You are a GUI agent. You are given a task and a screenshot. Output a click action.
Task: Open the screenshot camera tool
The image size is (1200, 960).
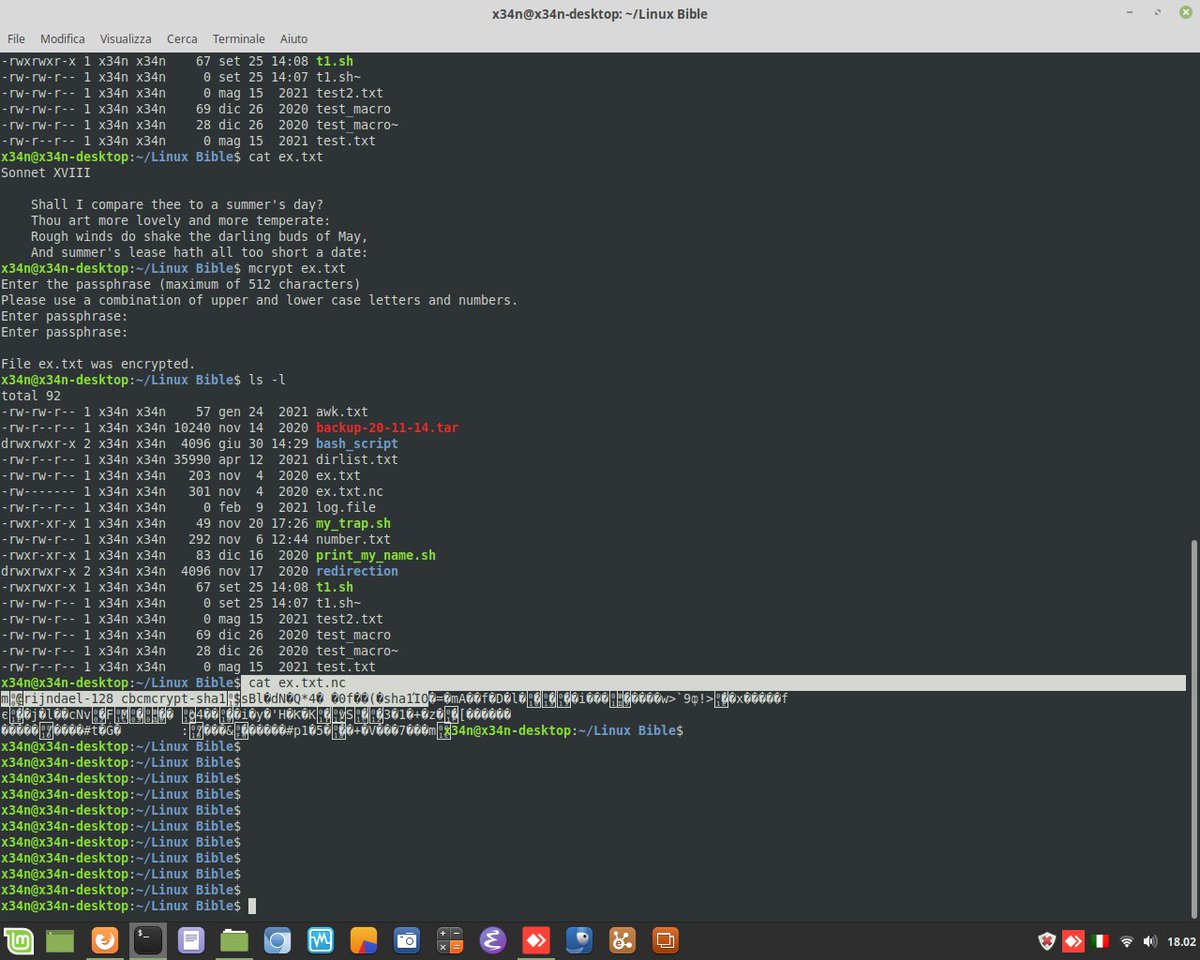(406, 940)
